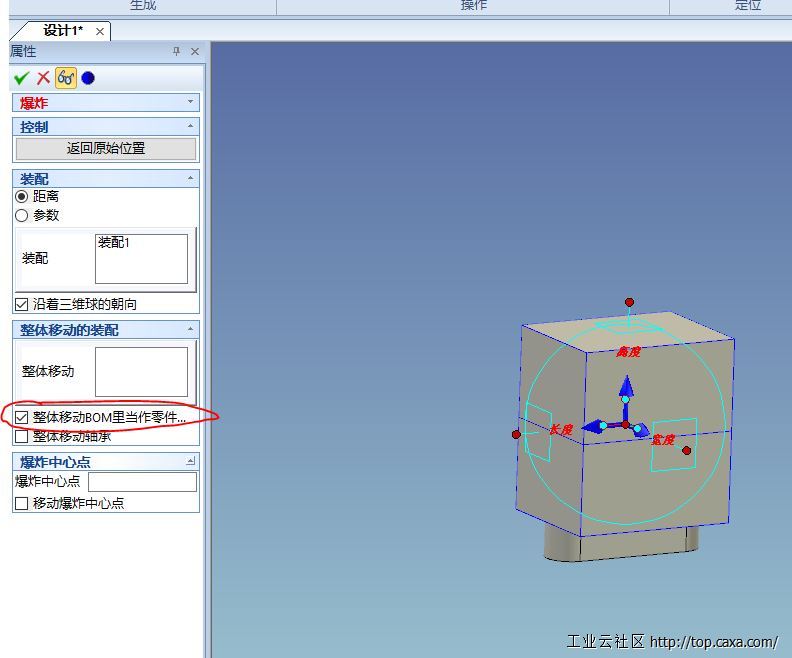This screenshot has width=792, height=658.
Task: Toggle 沿着三维球的朝向 checkbox
Action: [x=22, y=304]
